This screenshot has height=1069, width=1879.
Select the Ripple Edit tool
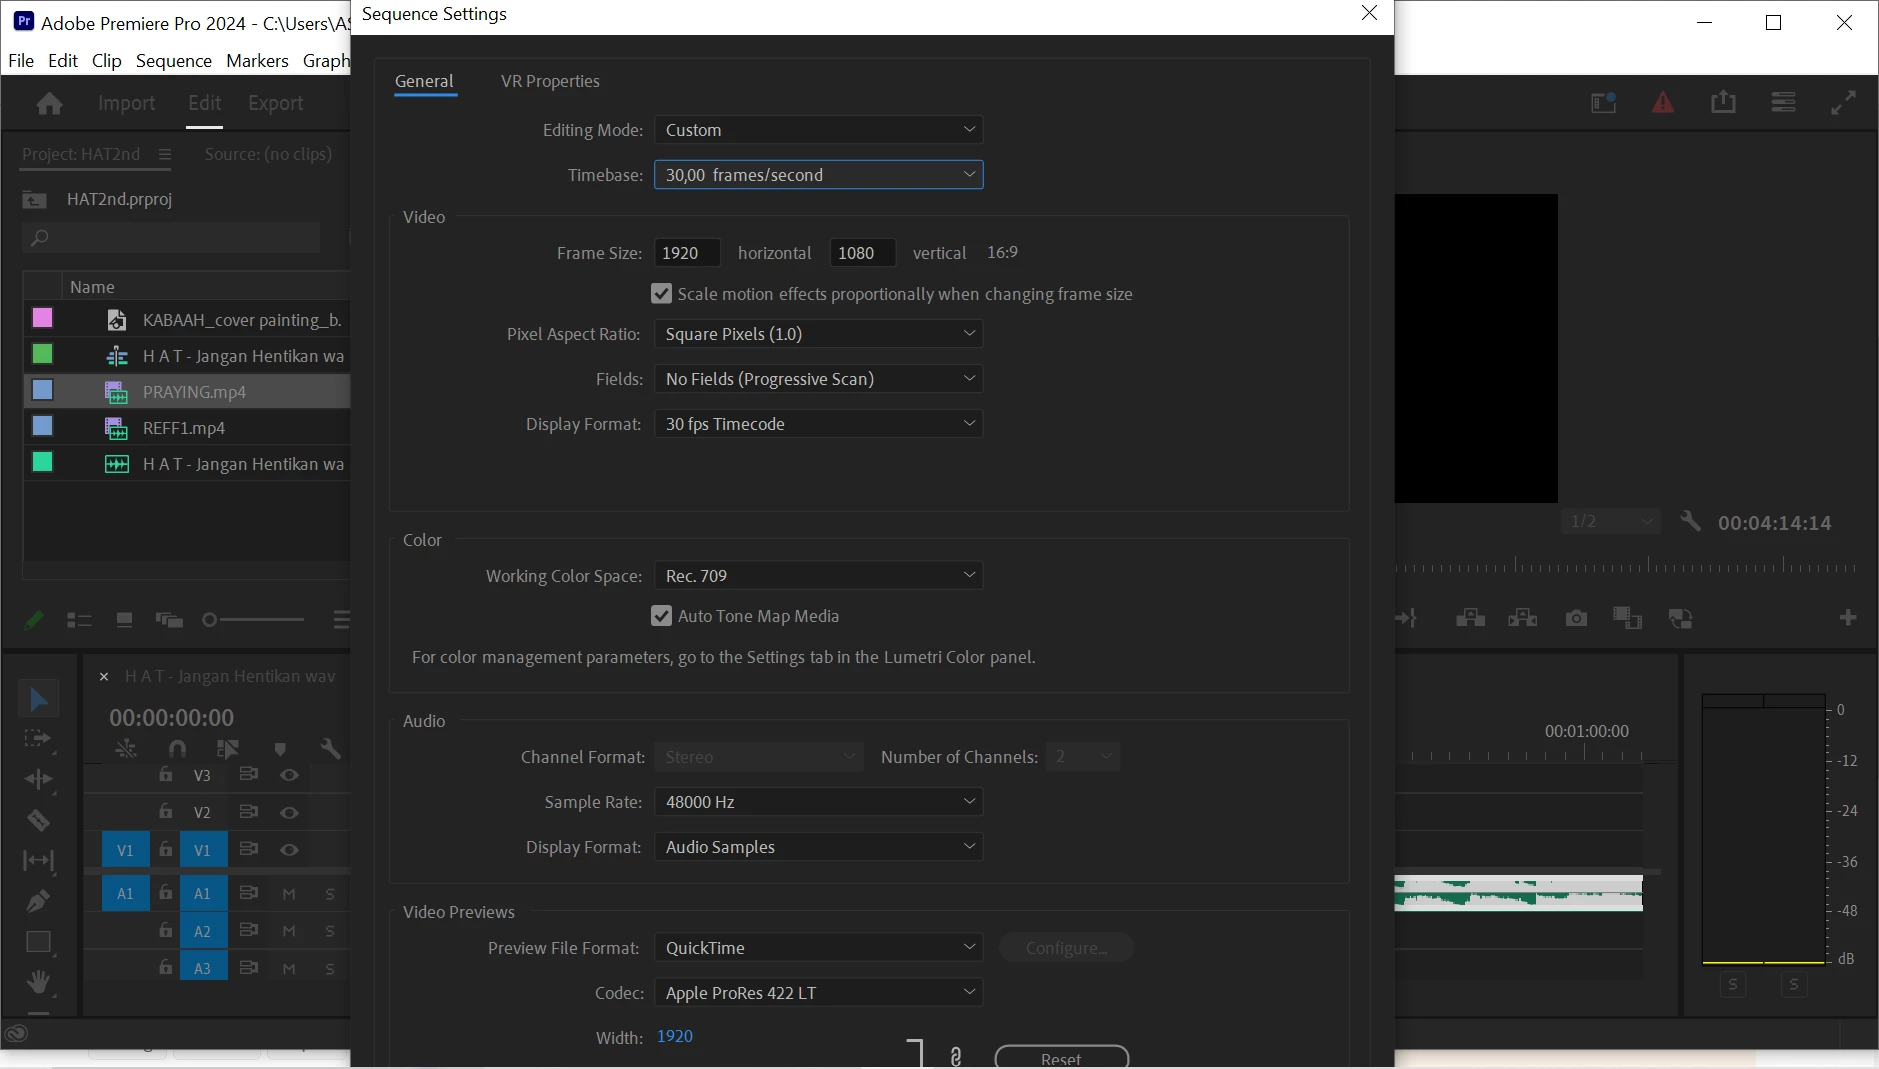(x=38, y=779)
